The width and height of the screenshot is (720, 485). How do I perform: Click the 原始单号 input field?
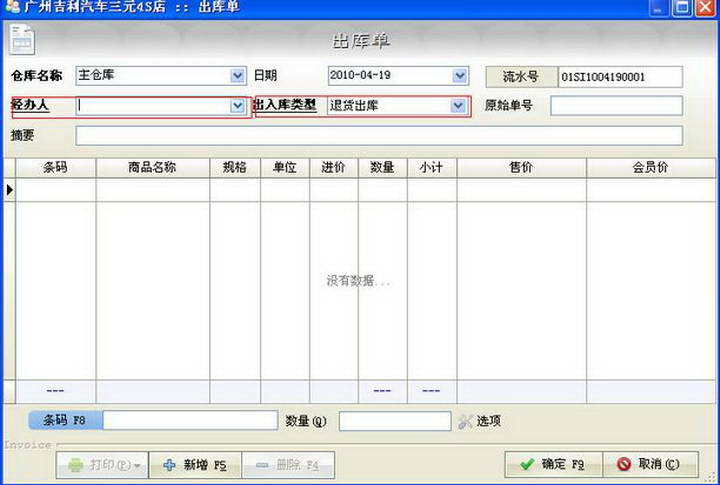tap(616, 106)
